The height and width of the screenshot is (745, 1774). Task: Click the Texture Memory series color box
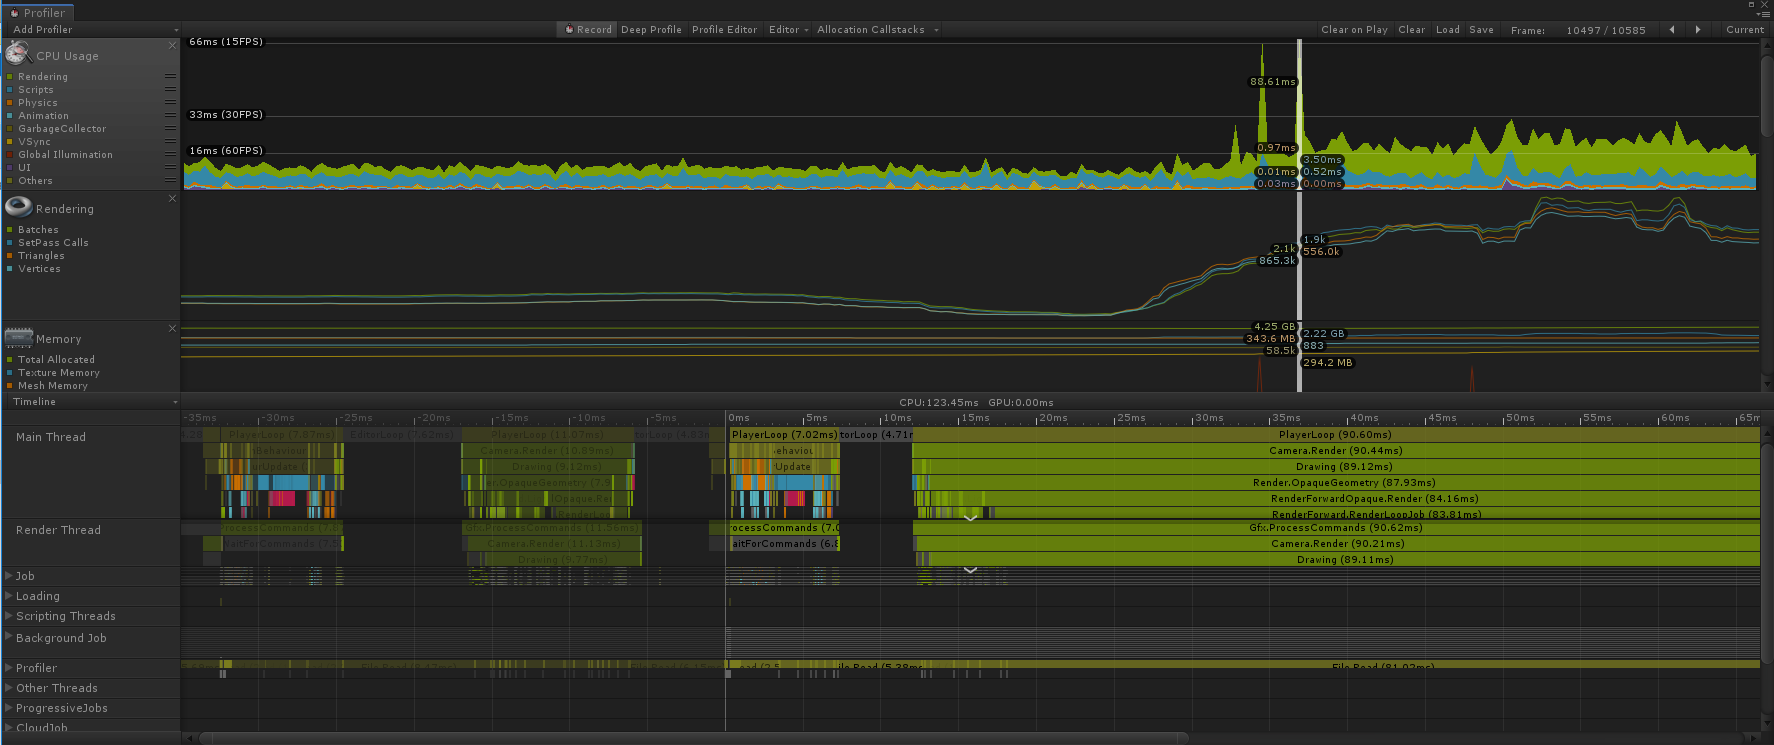click(10, 373)
